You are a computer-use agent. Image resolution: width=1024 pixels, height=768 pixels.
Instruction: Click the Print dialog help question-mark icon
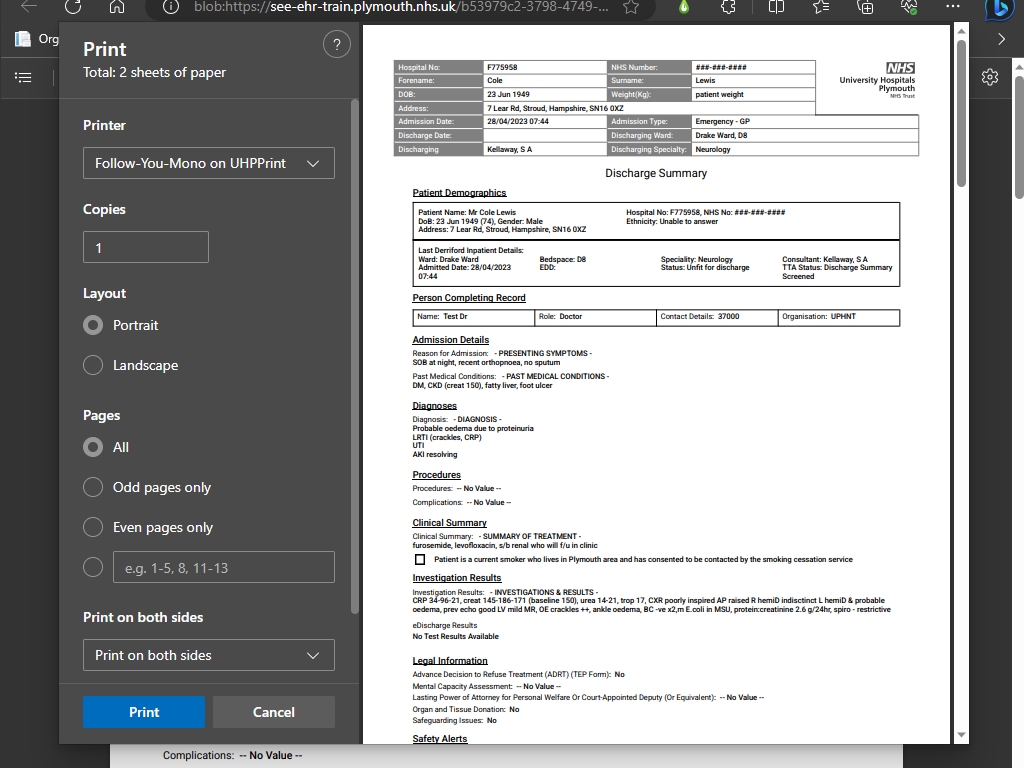point(336,44)
